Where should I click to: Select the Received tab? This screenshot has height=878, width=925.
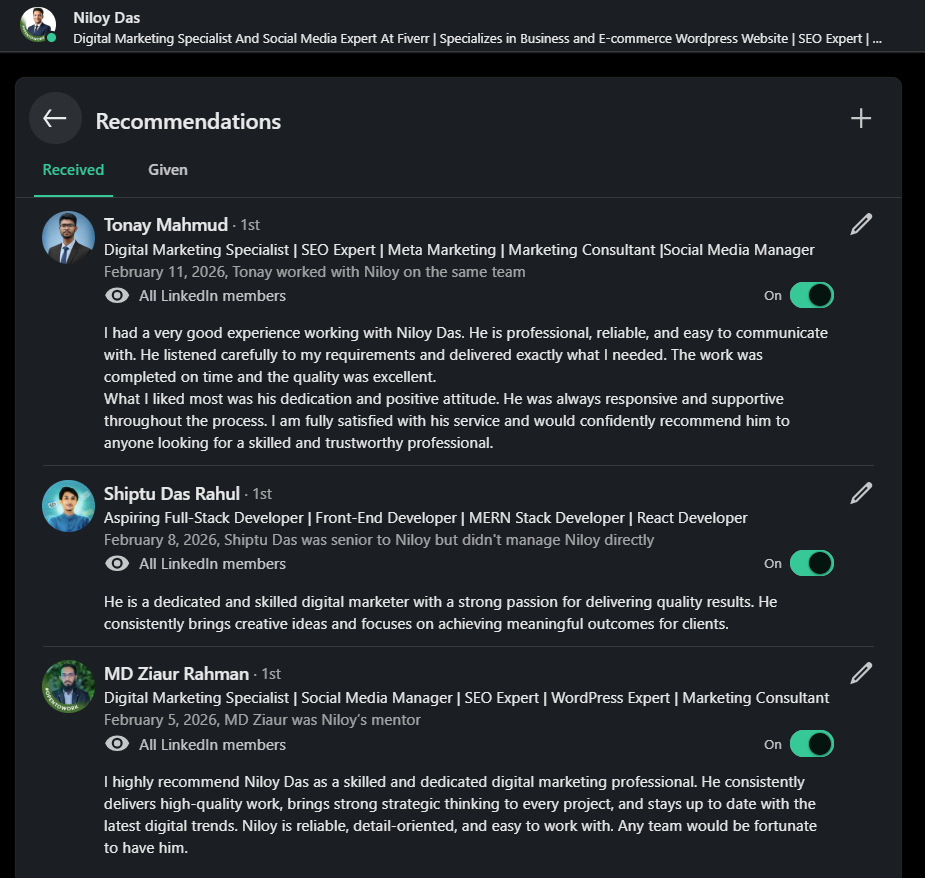[x=73, y=170]
